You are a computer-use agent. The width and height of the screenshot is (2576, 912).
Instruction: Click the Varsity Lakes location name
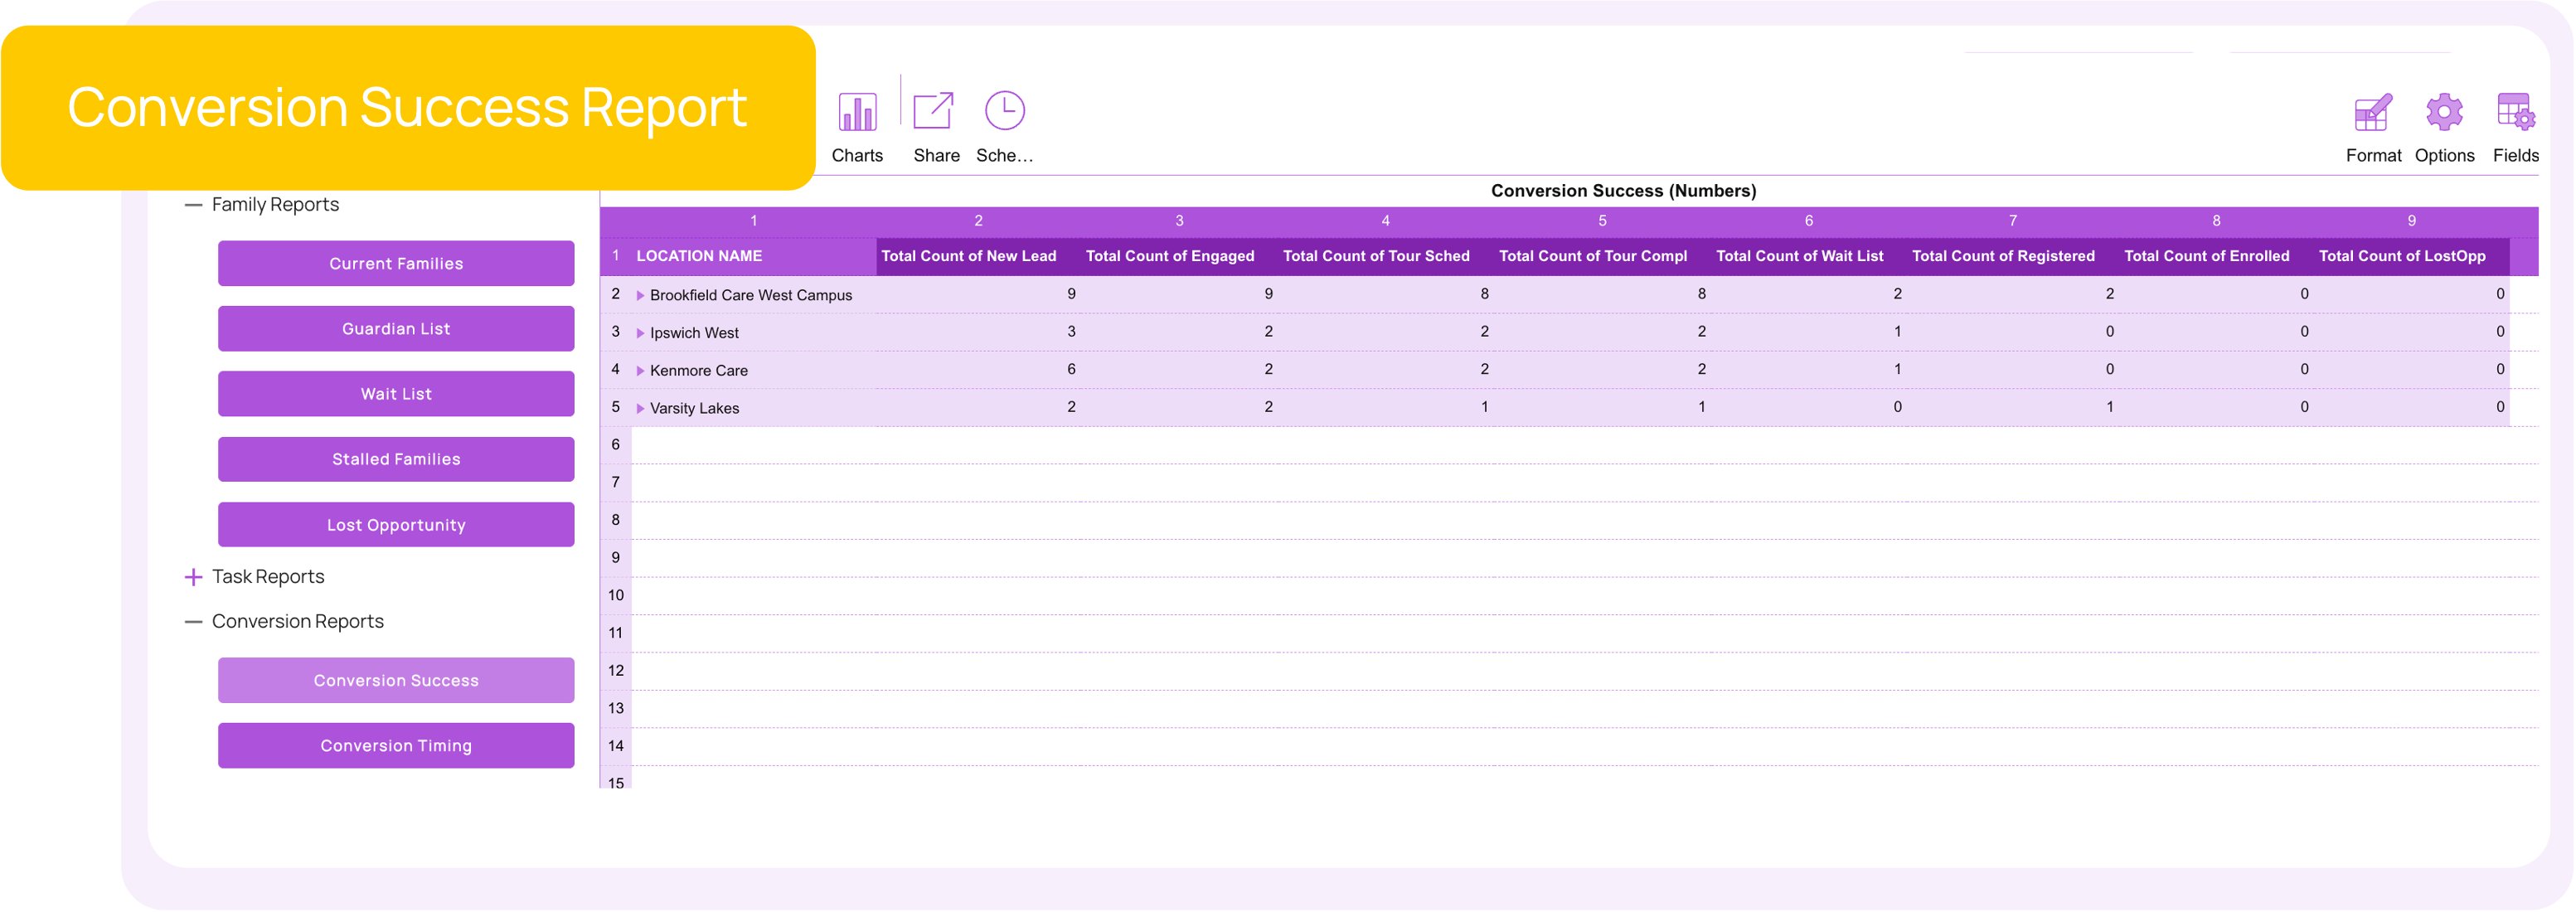[694, 409]
